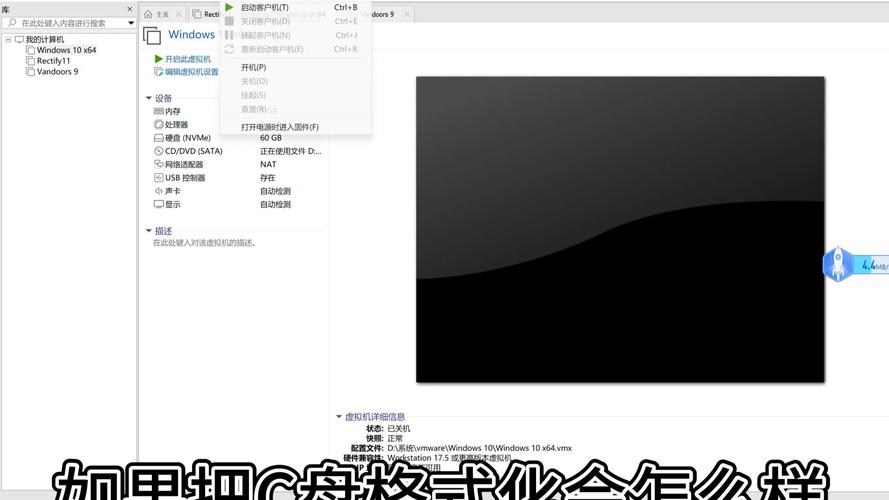Collapse the 我的计算机 tree node

7,39
